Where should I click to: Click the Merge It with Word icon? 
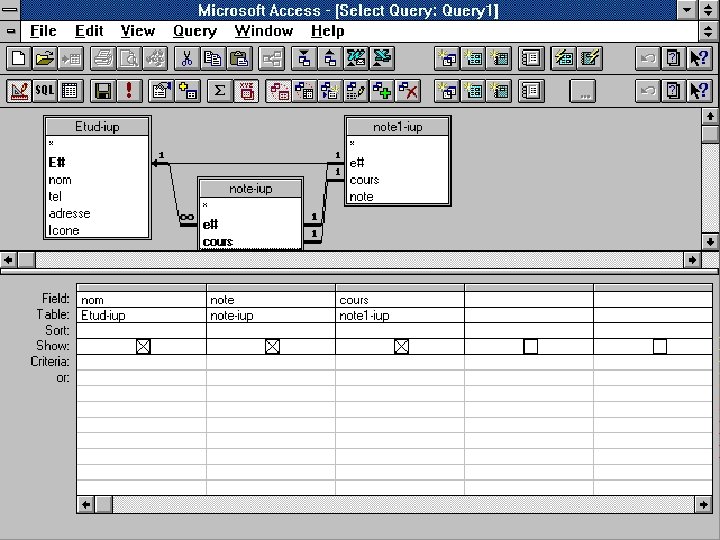tap(356, 58)
